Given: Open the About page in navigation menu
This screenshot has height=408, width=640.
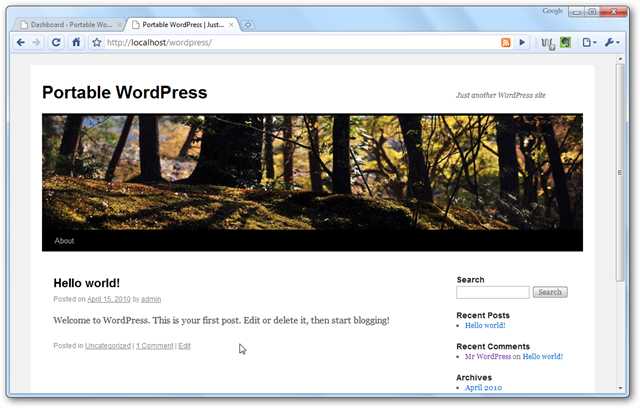Looking at the screenshot, I should [x=64, y=241].
